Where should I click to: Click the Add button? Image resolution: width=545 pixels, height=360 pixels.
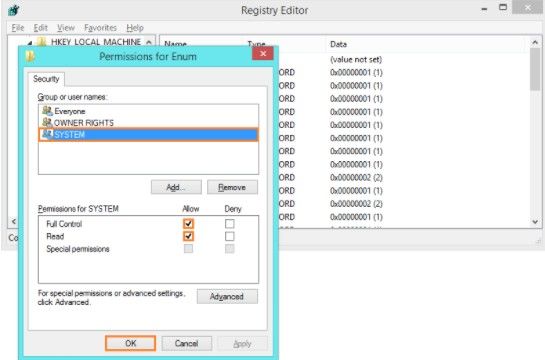[x=176, y=187]
